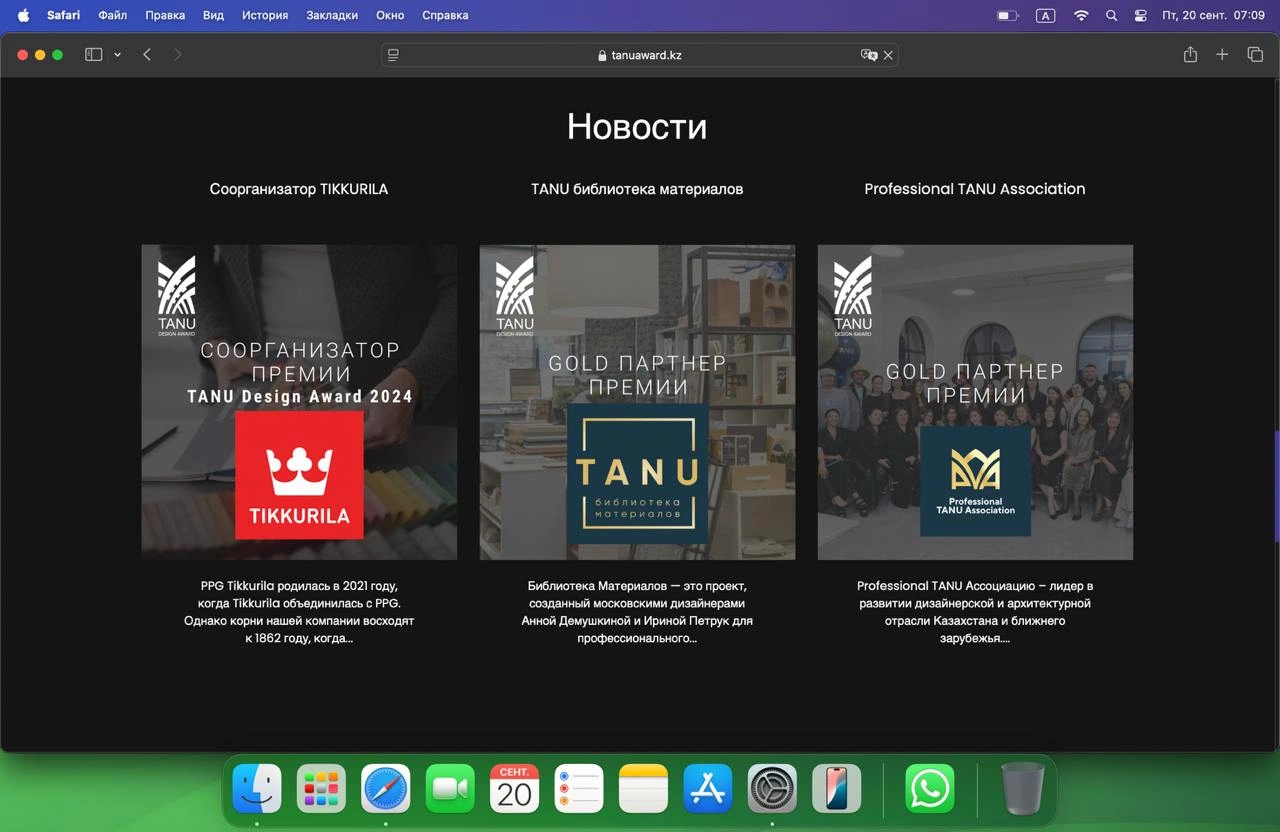
Task: Click the red TIKKURILA news image
Action: 299,402
